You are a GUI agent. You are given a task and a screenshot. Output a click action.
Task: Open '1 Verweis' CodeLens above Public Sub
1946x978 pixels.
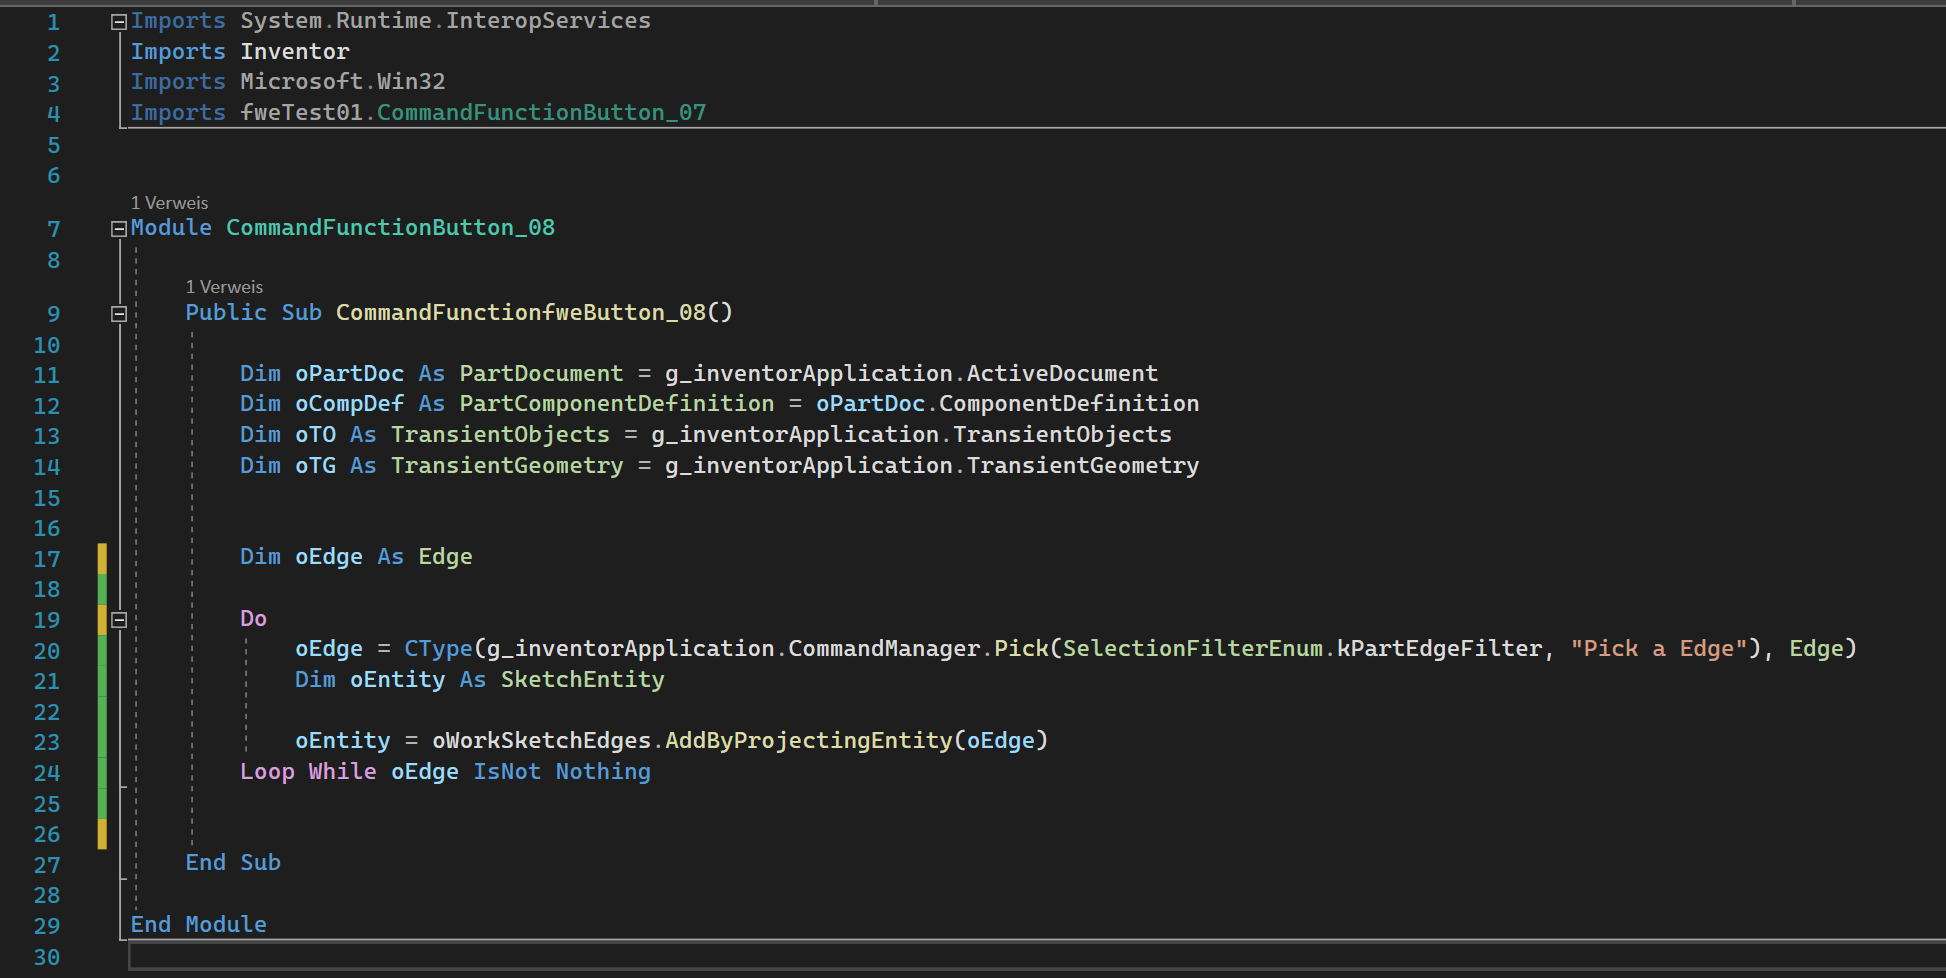click(224, 287)
